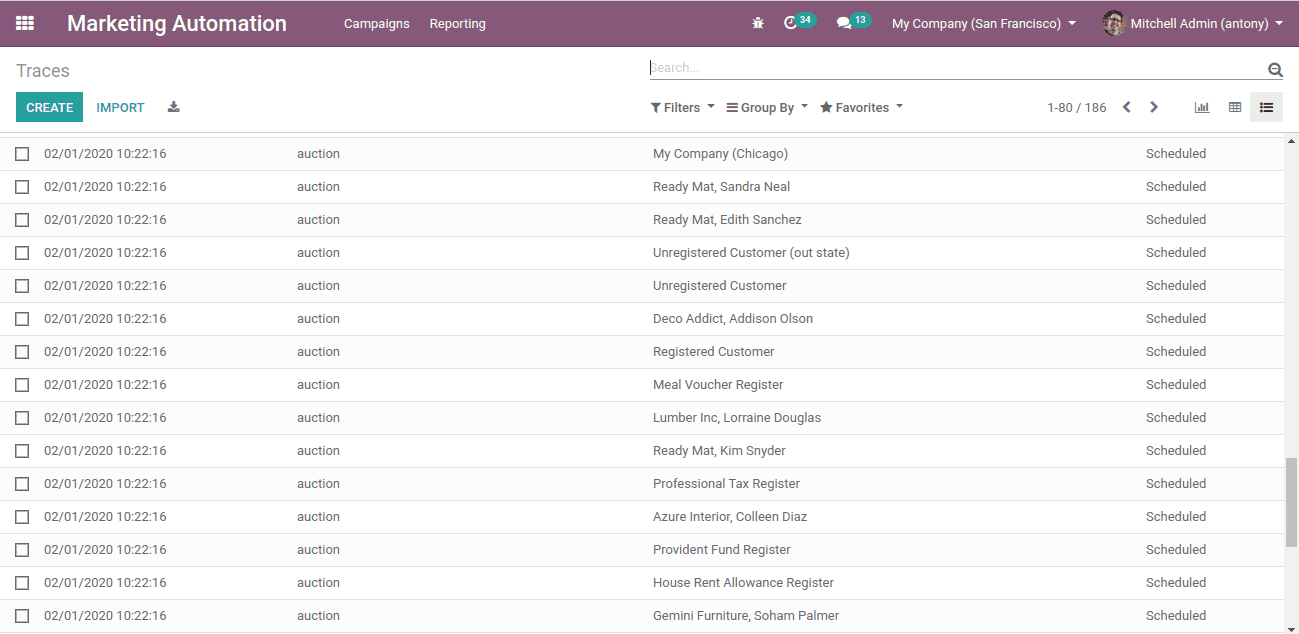Switch to pivot table view icon
Screen dimensions: 1299x634
point(1235,107)
